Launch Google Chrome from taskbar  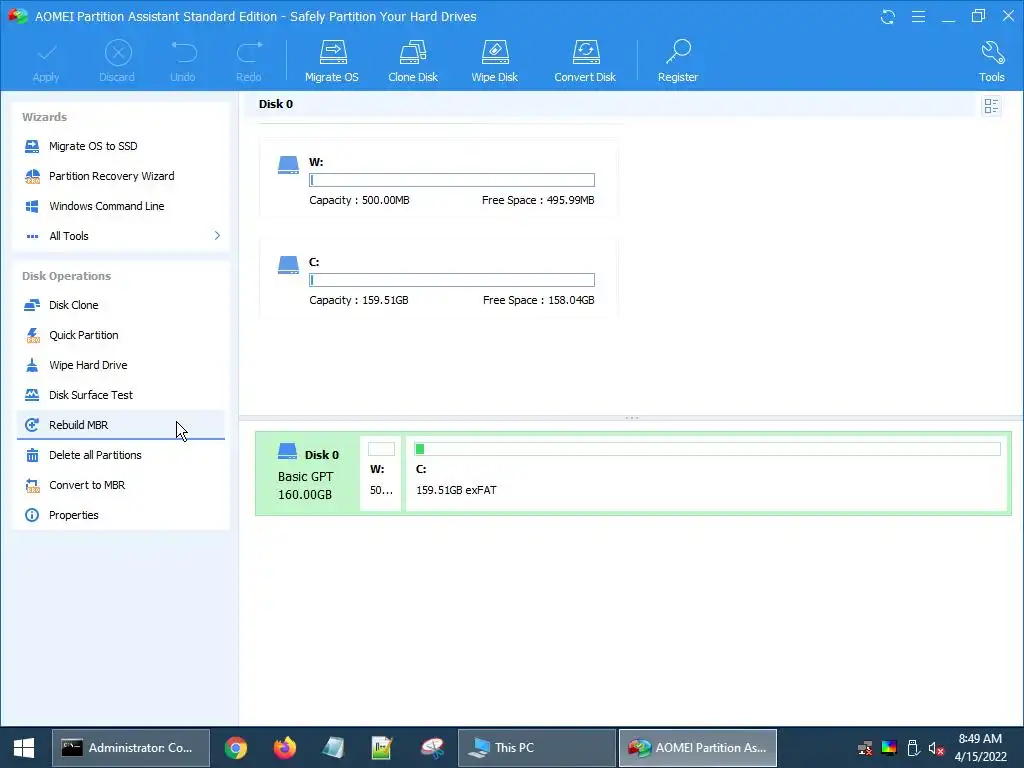click(x=236, y=748)
